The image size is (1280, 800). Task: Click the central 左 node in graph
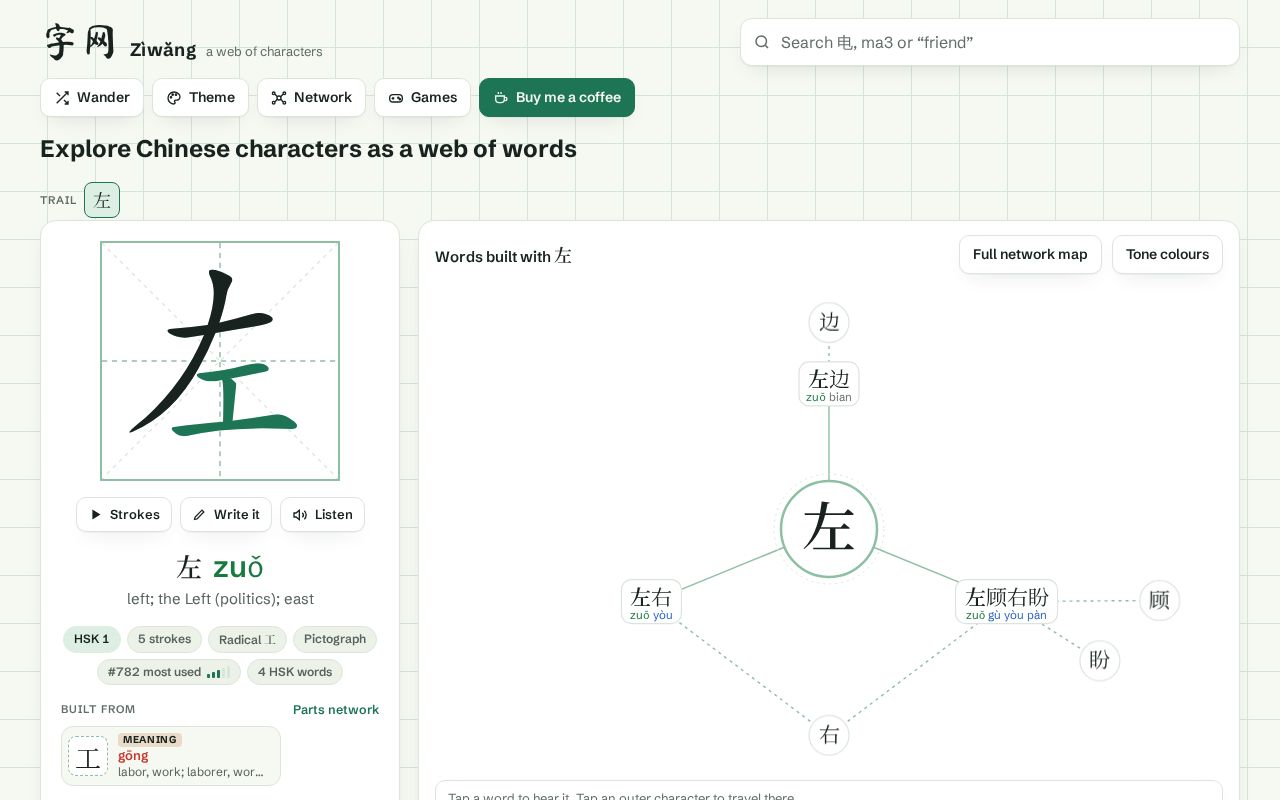coord(829,529)
